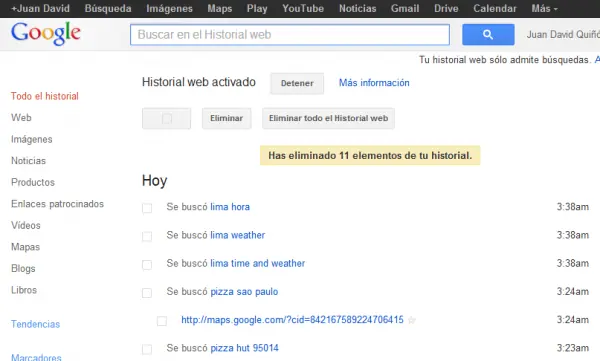Expand the 'Más' dropdown in top bar
Screen dimensions: 600x361
544,8
